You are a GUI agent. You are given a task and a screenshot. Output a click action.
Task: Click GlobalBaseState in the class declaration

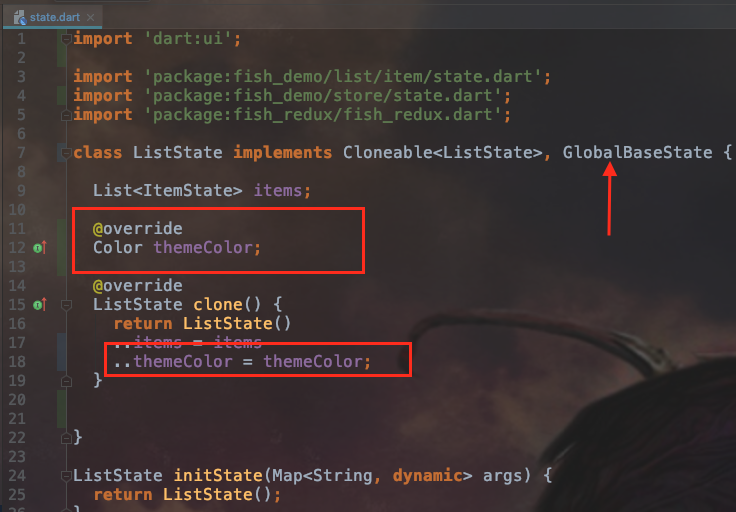click(637, 153)
